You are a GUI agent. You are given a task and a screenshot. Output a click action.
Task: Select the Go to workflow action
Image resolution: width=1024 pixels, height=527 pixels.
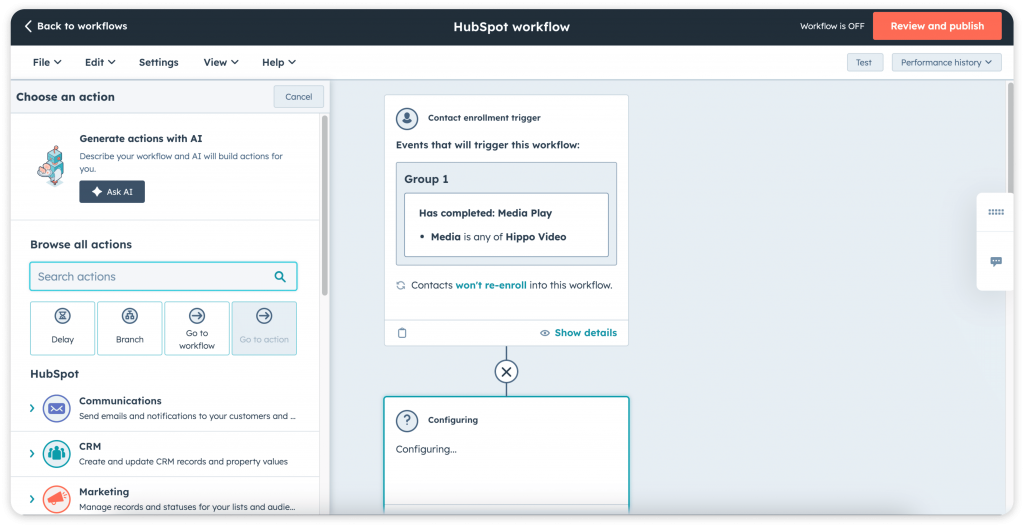(197, 328)
